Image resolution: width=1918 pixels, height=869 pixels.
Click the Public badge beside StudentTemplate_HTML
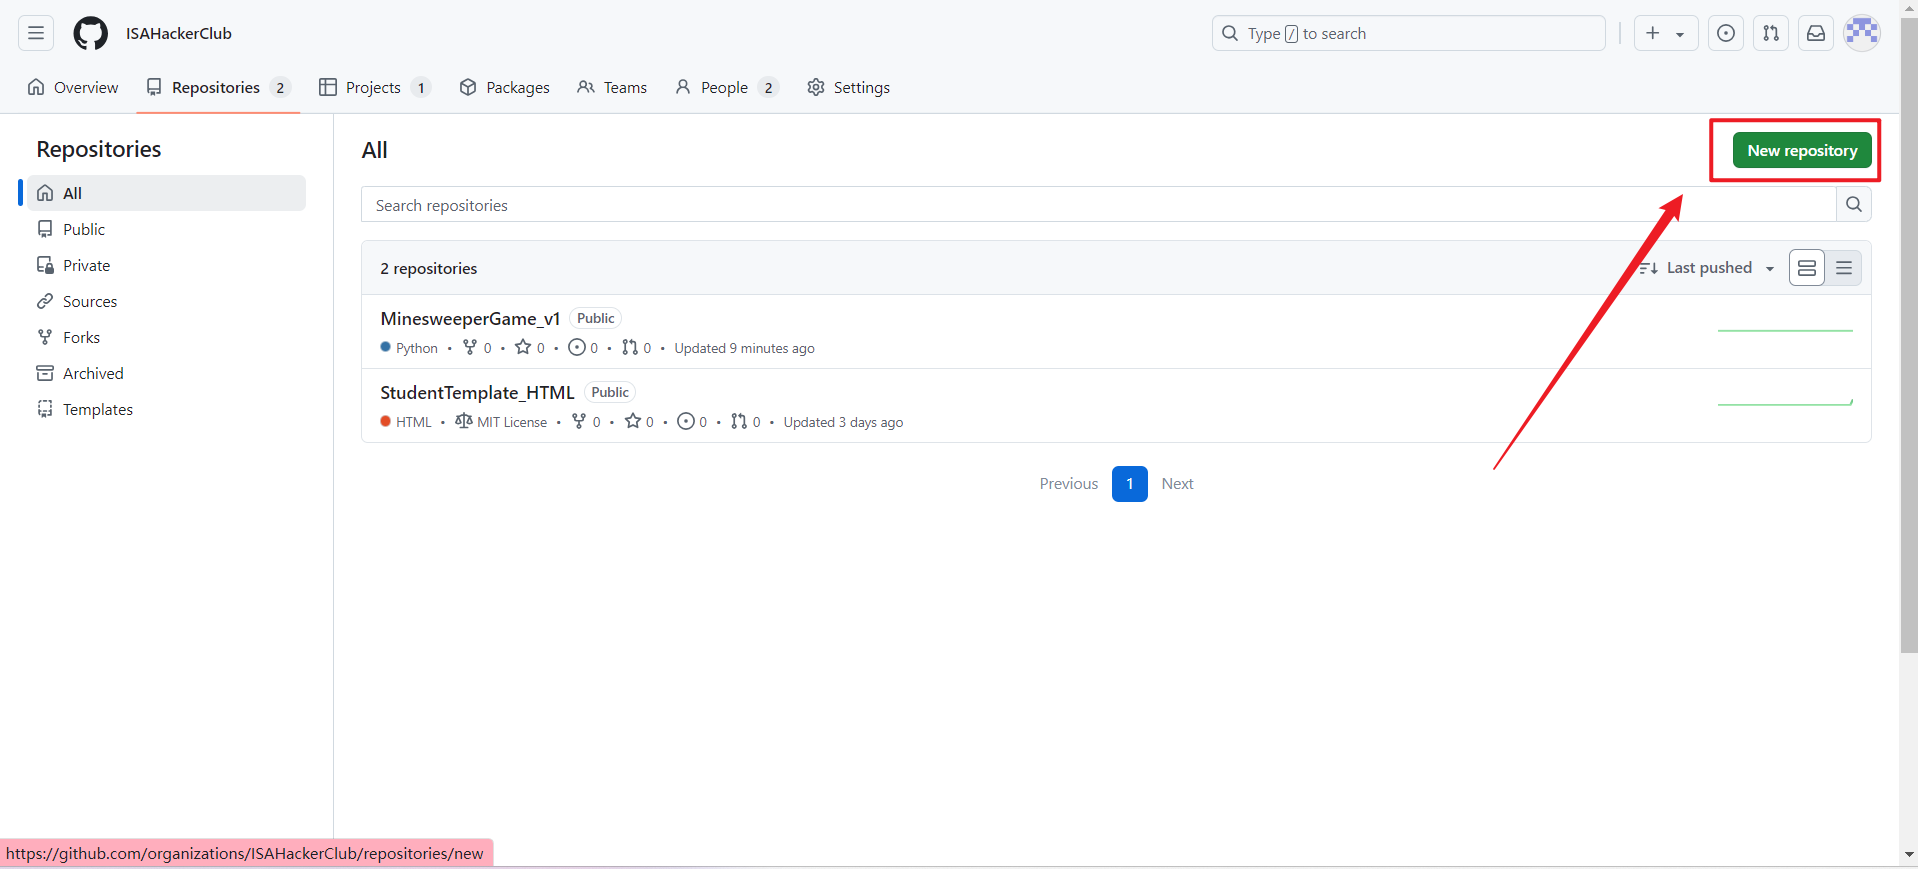point(610,392)
